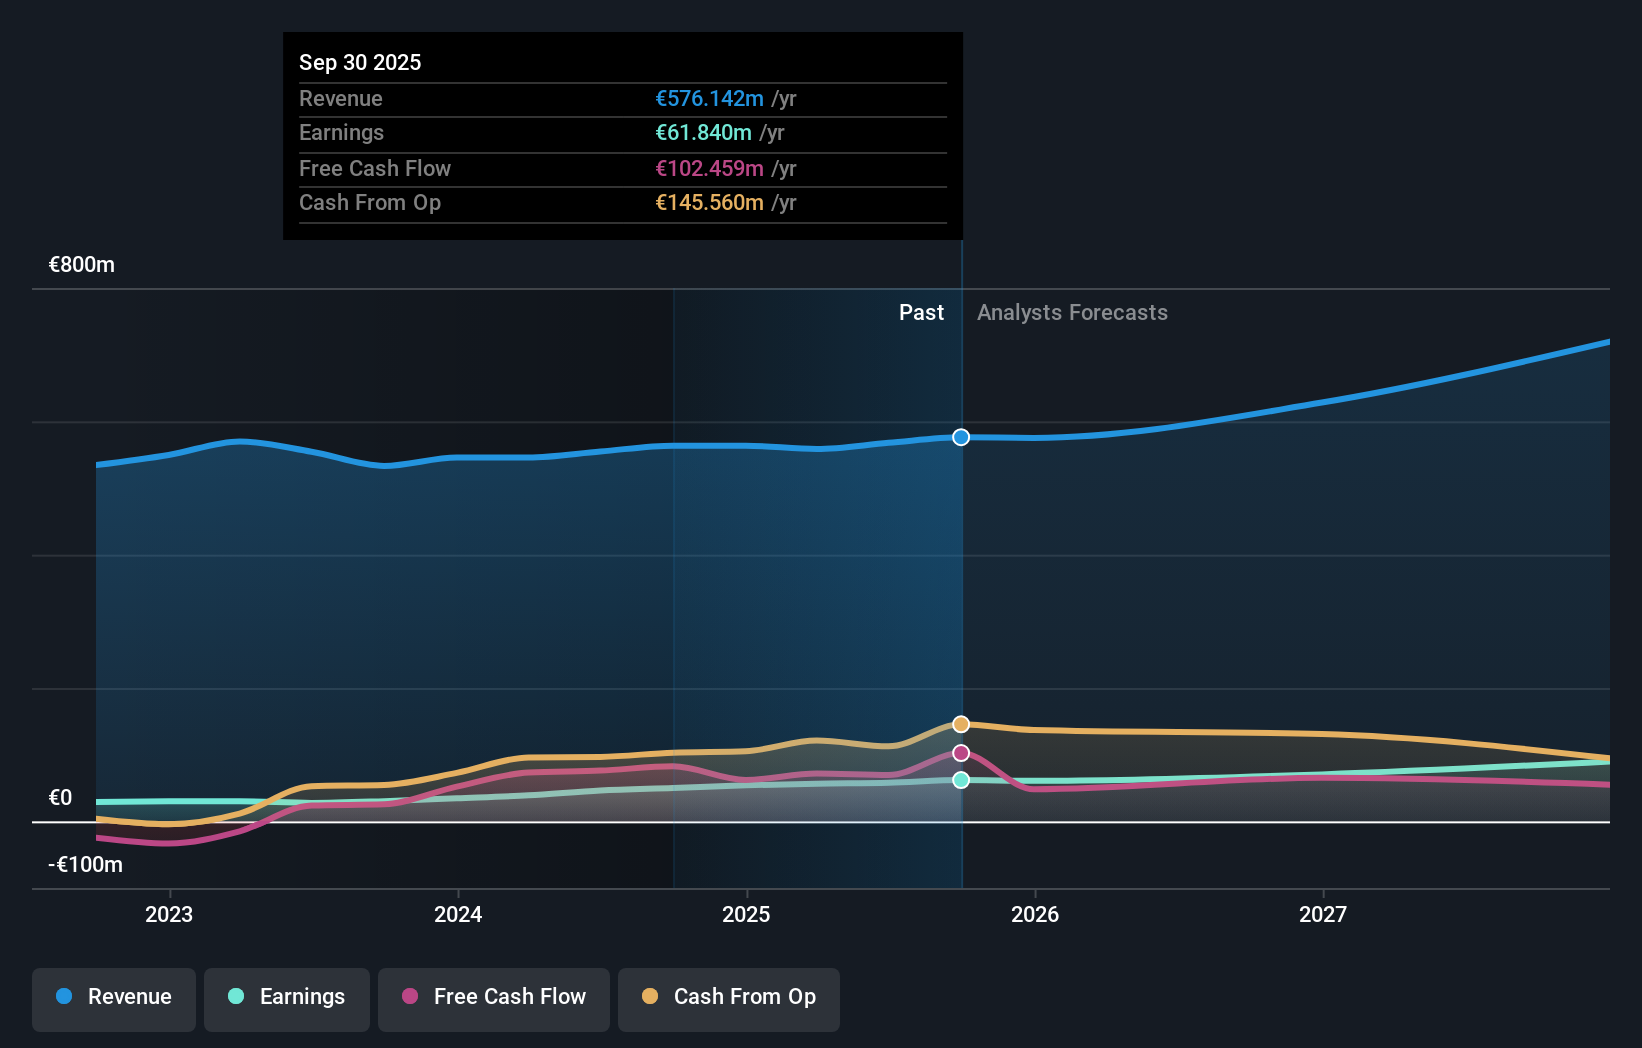Viewport: 1642px width, 1048px height.
Task: Click the Free Cash Flow legend button
Action: click(493, 997)
